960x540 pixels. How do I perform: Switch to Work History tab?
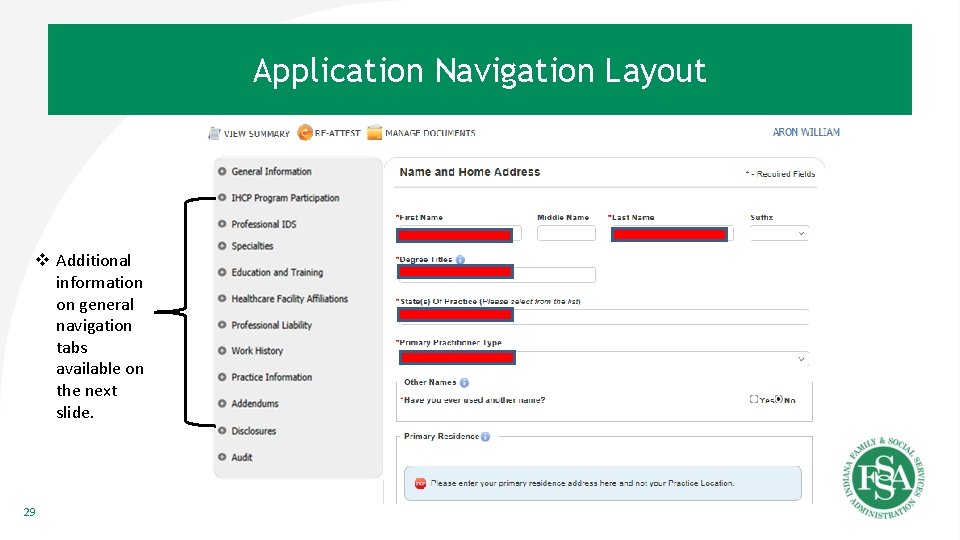pos(257,351)
